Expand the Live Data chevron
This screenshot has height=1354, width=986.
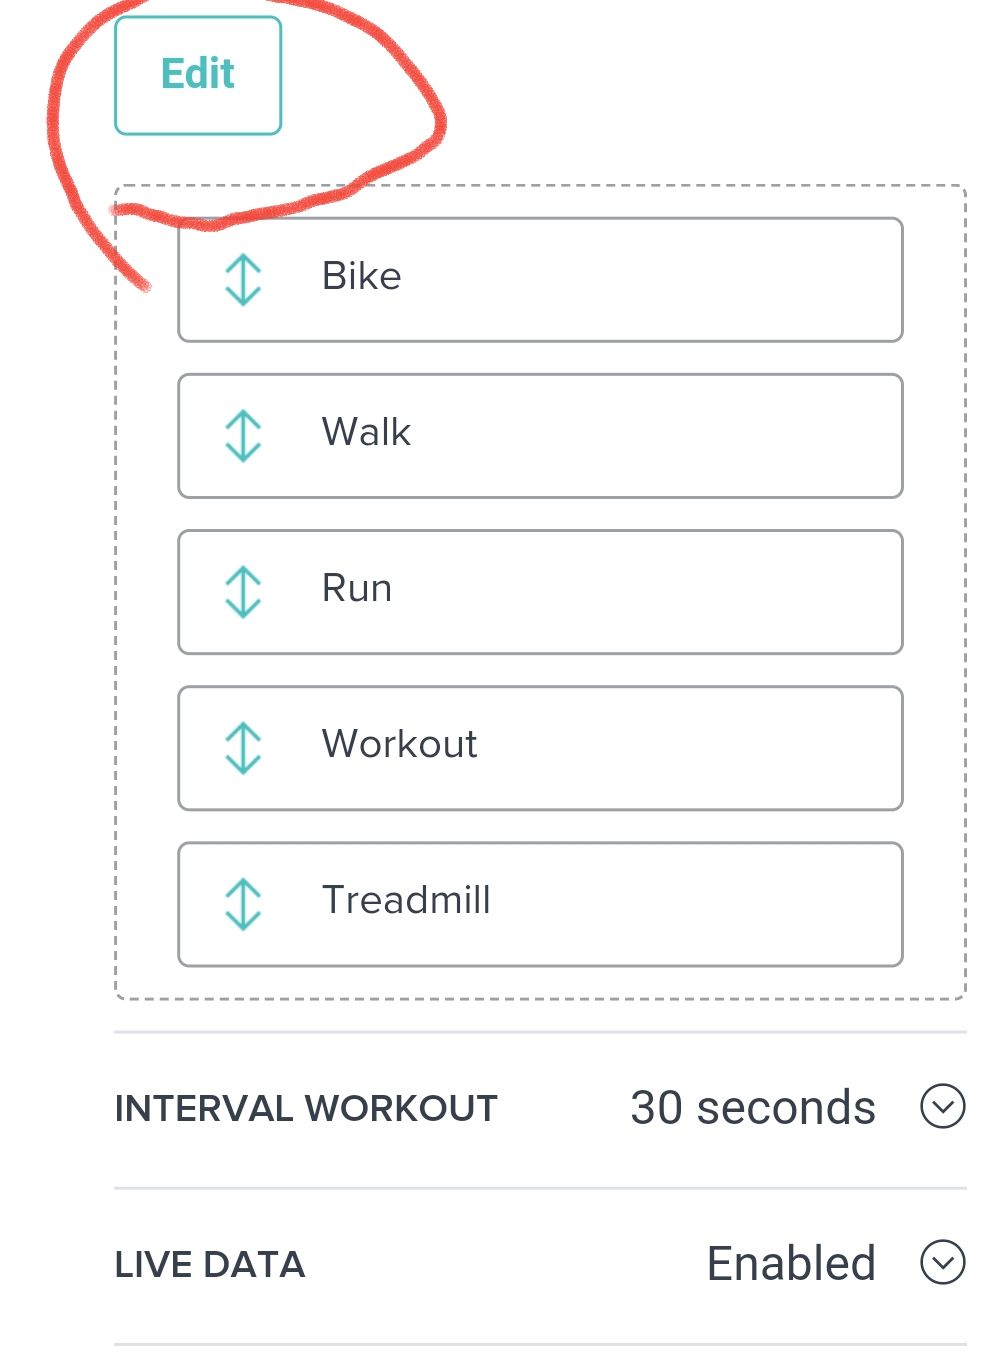[942, 1262]
